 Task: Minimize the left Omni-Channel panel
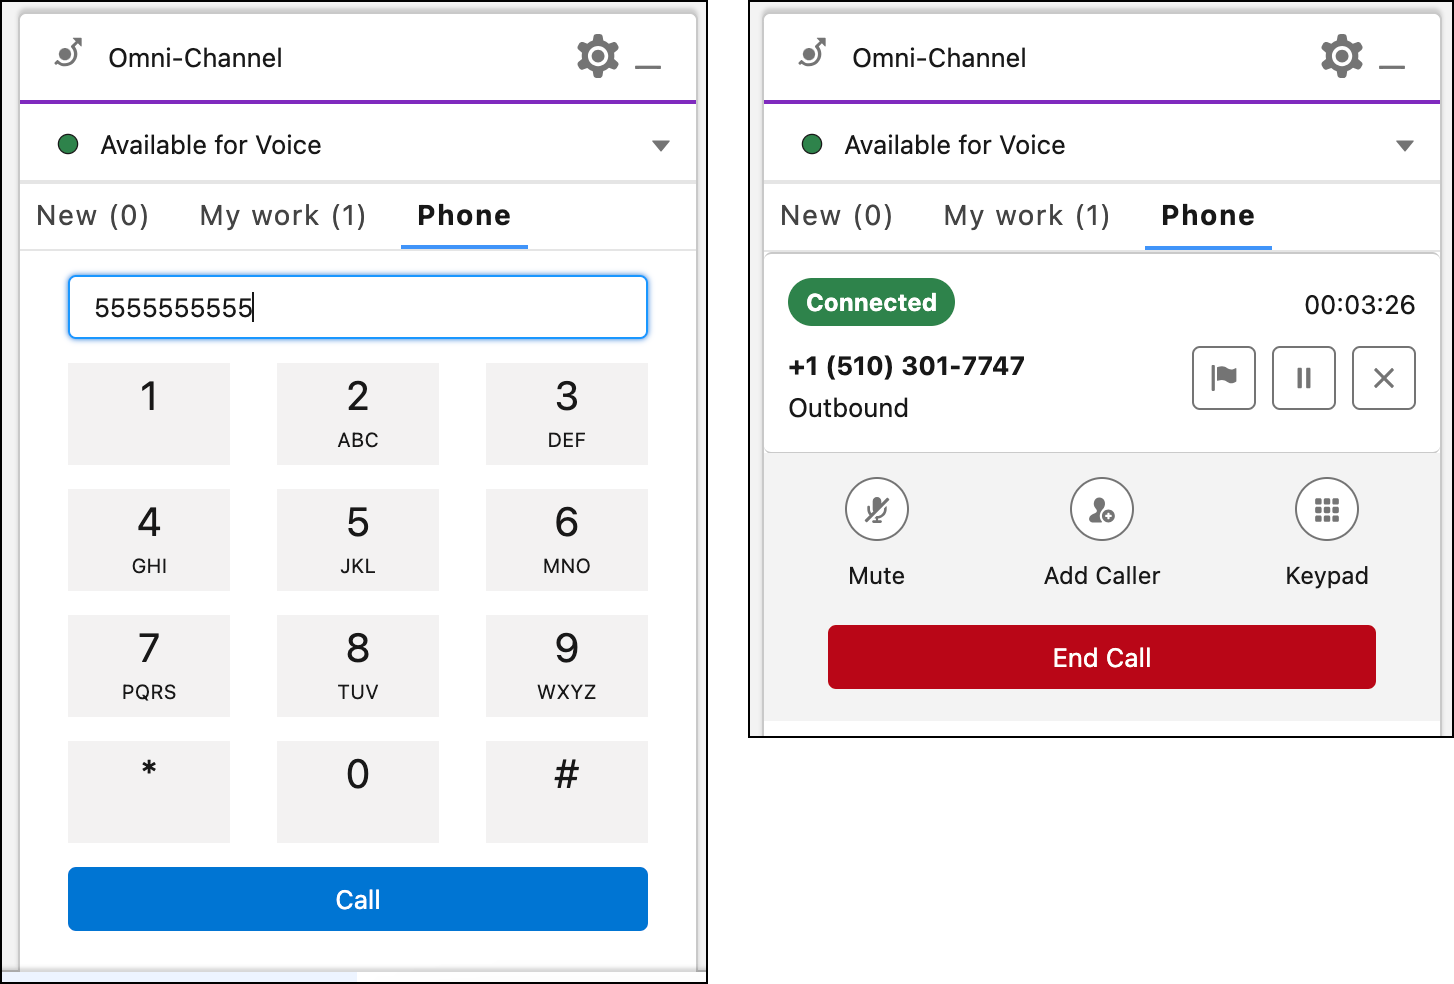point(648,67)
